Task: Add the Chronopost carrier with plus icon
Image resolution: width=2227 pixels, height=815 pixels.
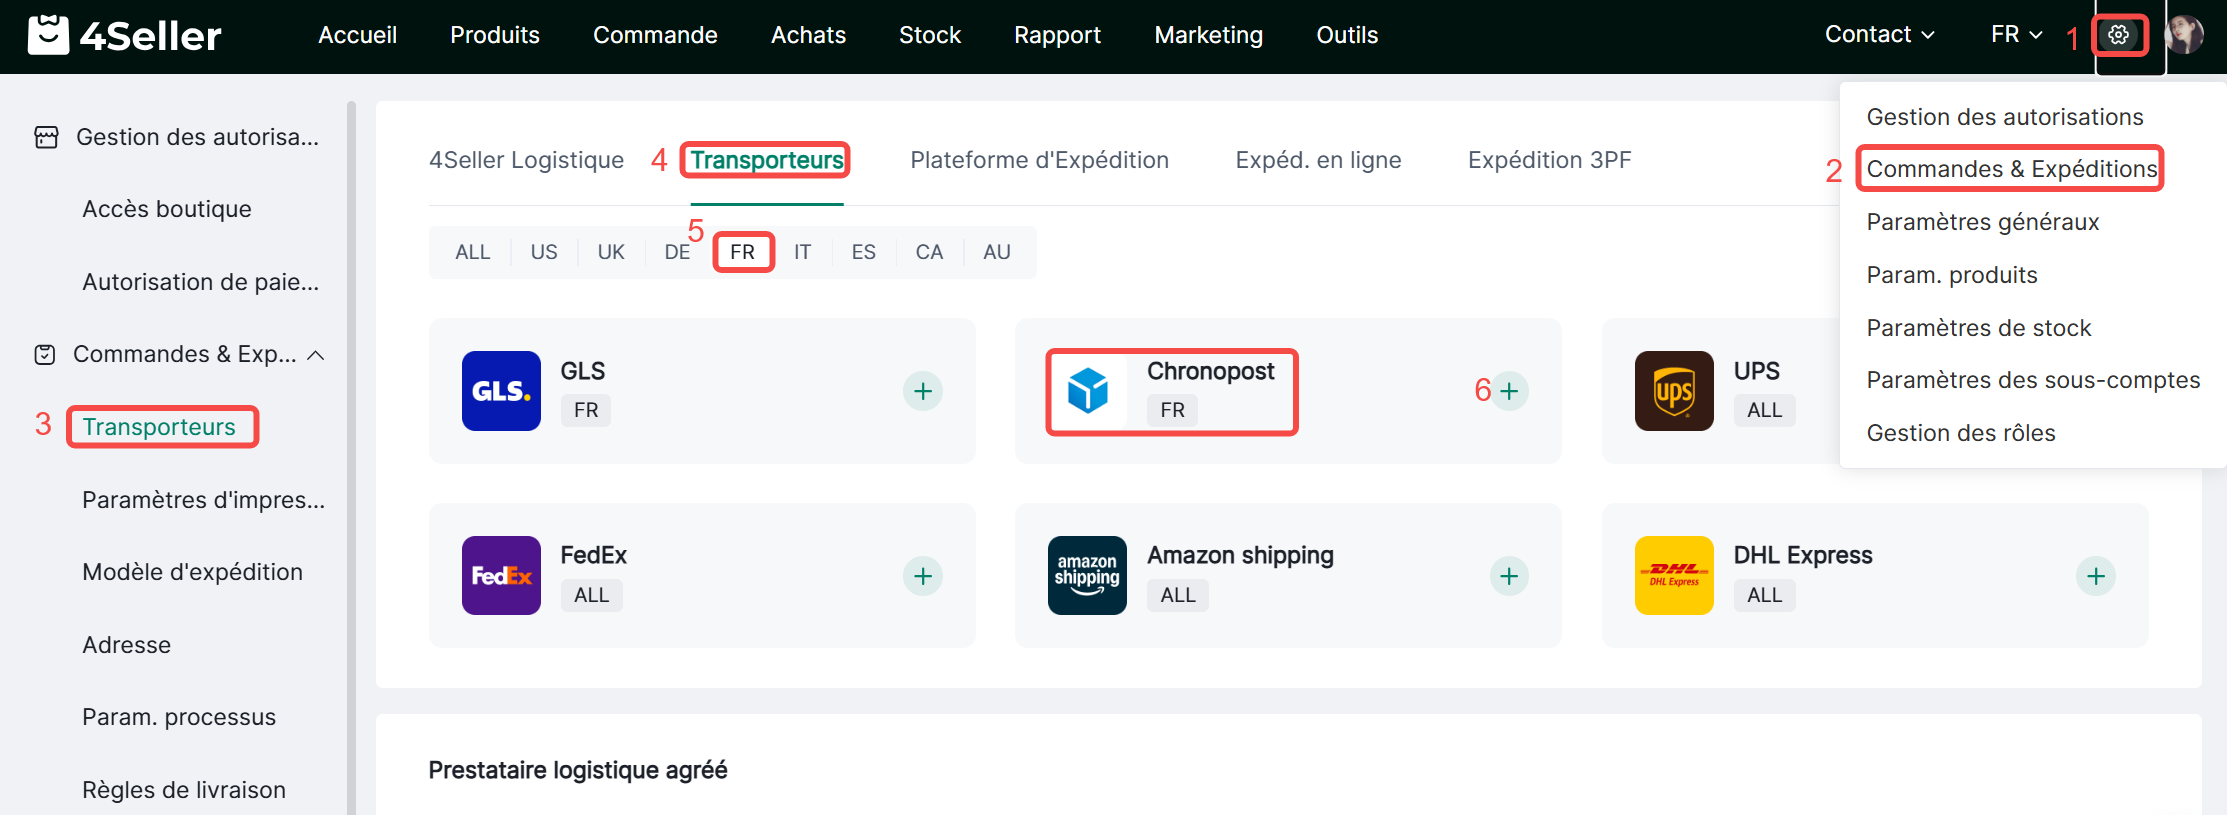Action: [x=1509, y=391]
